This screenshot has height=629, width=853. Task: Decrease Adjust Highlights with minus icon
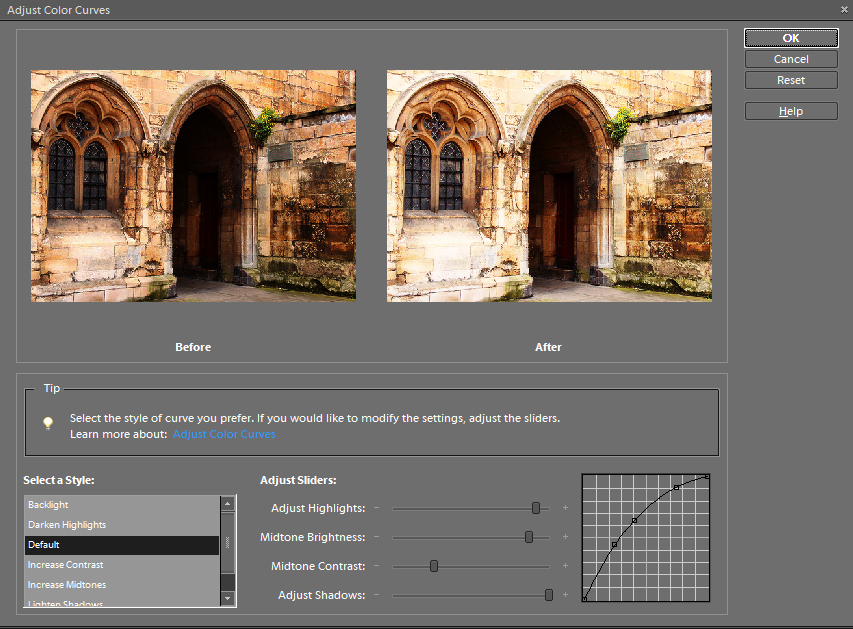pyautogui.click(x=376, y=508)
